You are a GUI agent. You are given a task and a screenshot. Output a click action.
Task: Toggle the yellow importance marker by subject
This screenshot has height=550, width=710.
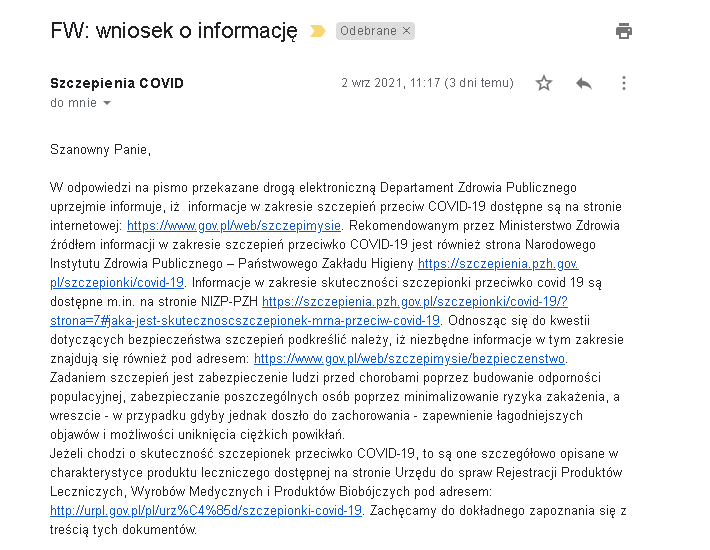pyautogui.click(x=318, y=31)
